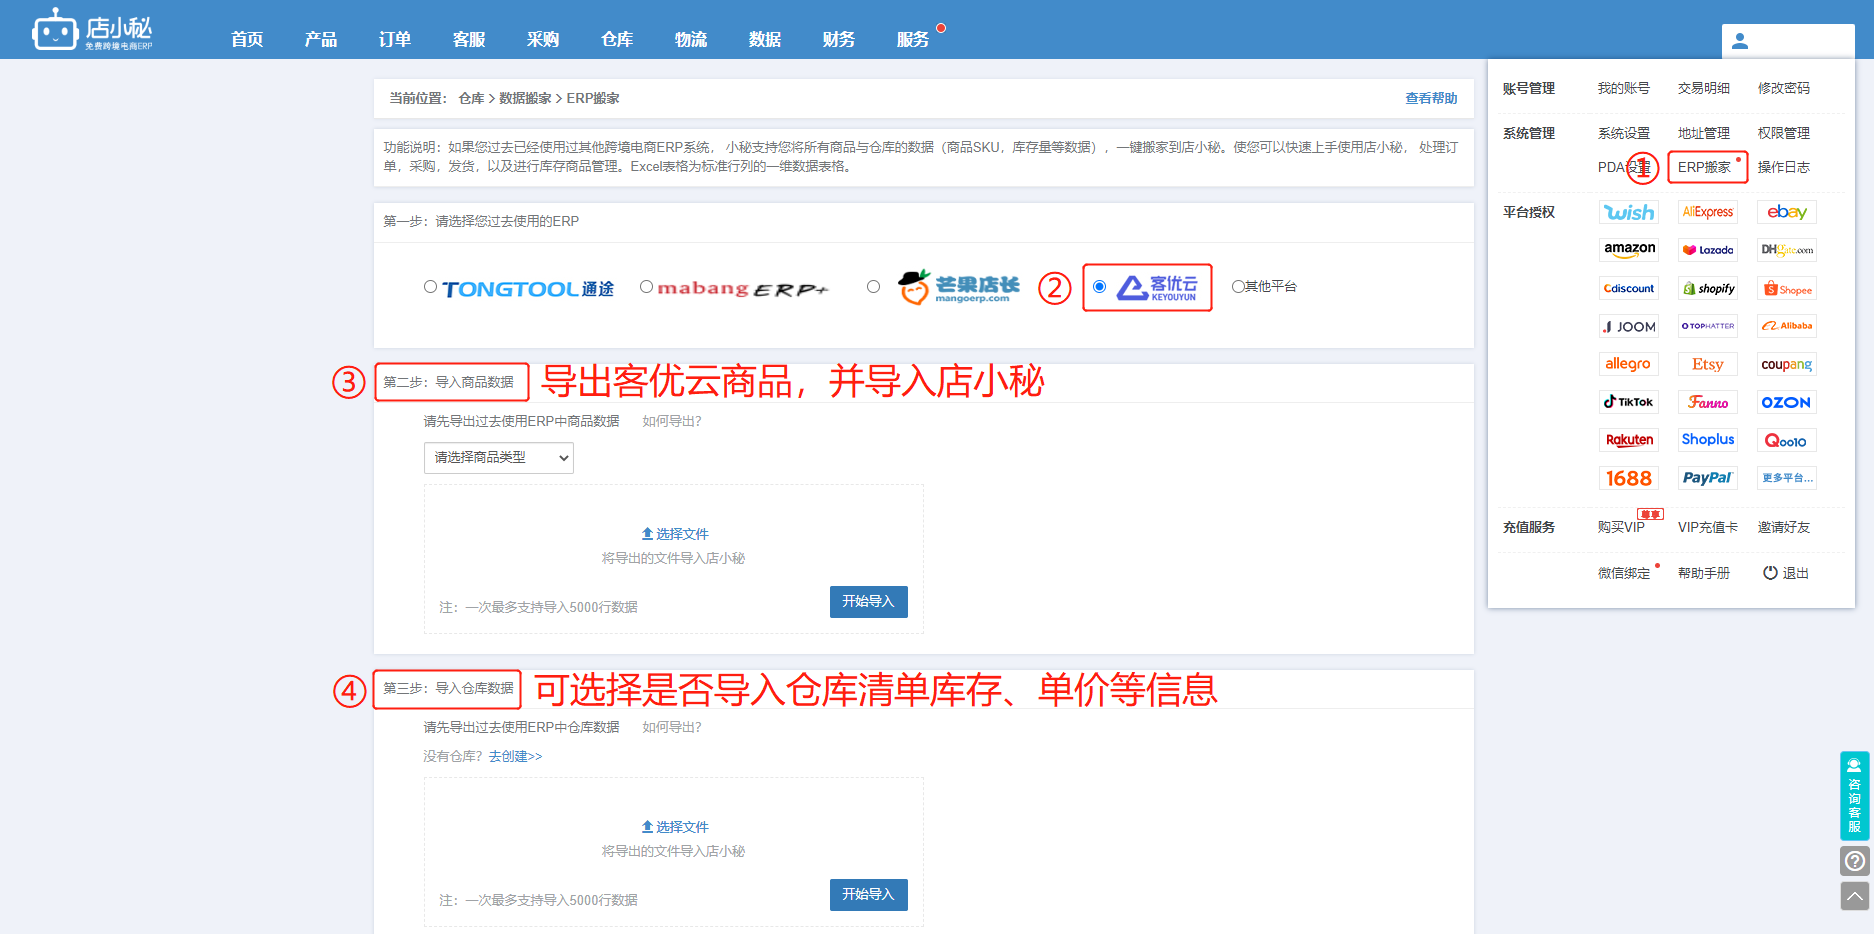Click back-to-top arrow floating icon
Image resolution: width=1874 pixels, height=934 pixels.
1855,896
